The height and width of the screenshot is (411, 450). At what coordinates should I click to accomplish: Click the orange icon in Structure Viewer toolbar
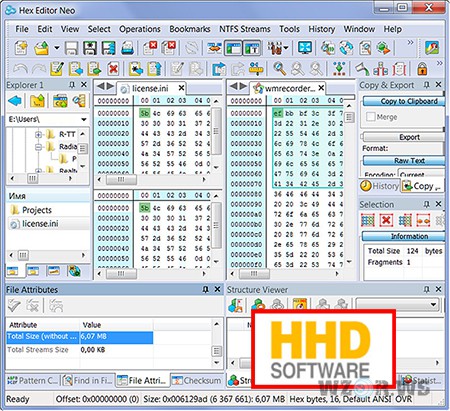click(300, 304)
